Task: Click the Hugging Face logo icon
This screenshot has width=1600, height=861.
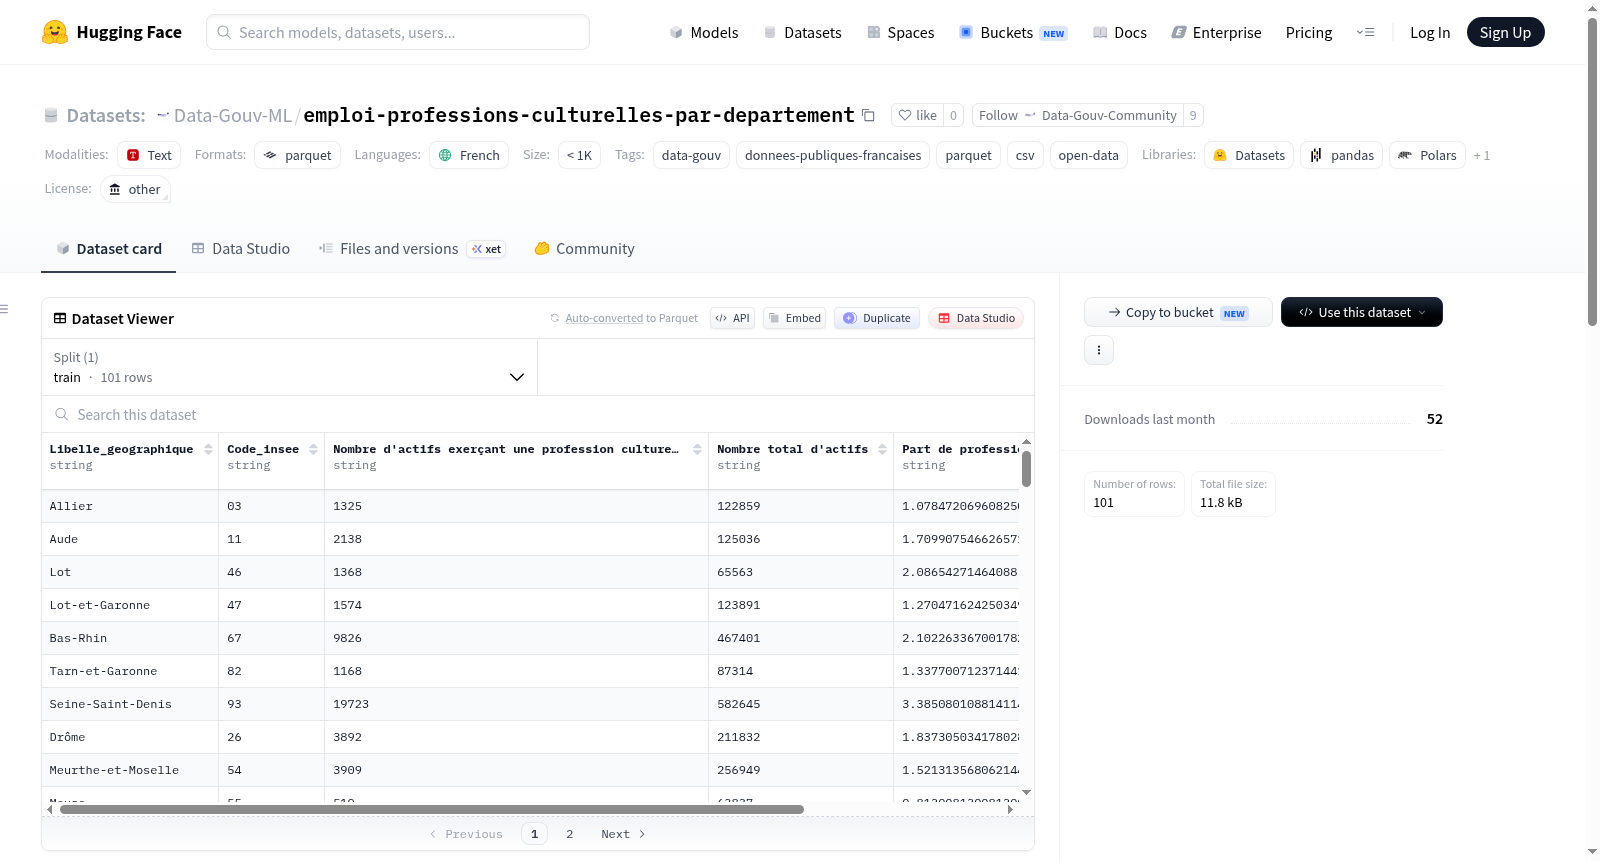Action: click(x=55, y=32)
